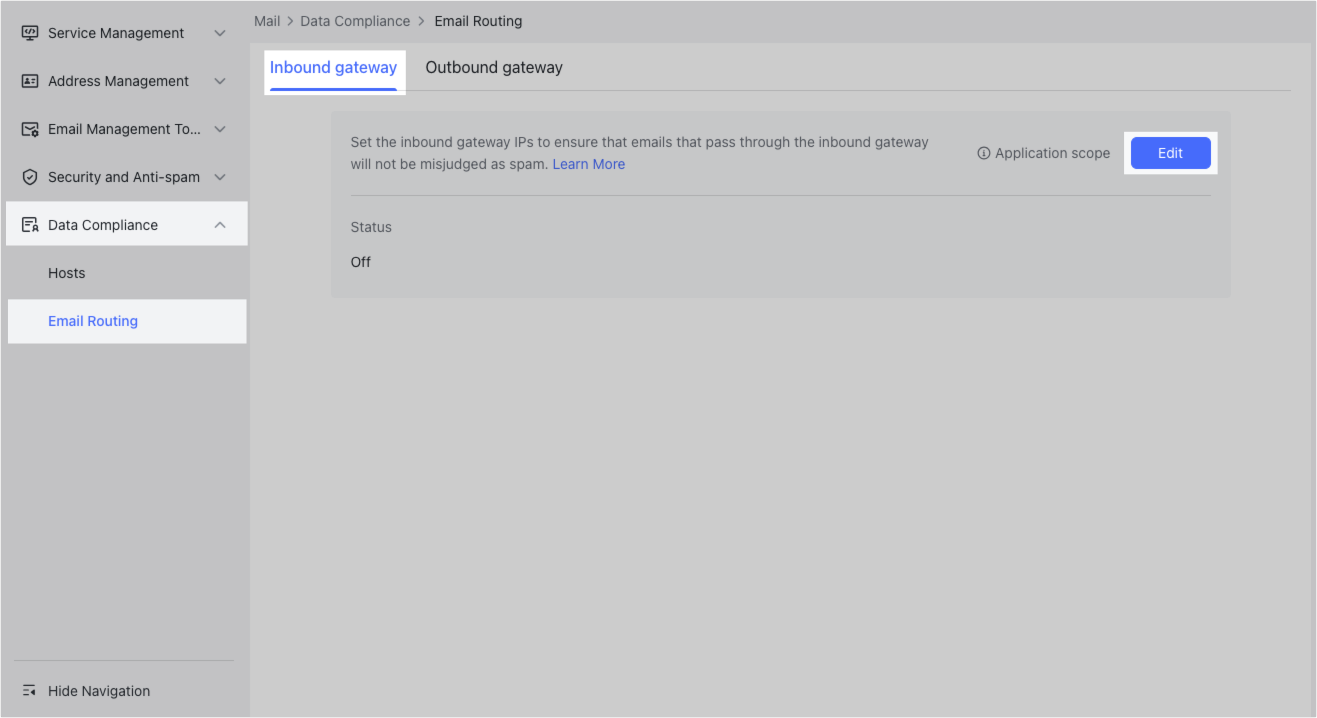The height and width of the screenshot is (718, 1317).
Task: Click the info icon beside Application scope
Action: (984, 153)
